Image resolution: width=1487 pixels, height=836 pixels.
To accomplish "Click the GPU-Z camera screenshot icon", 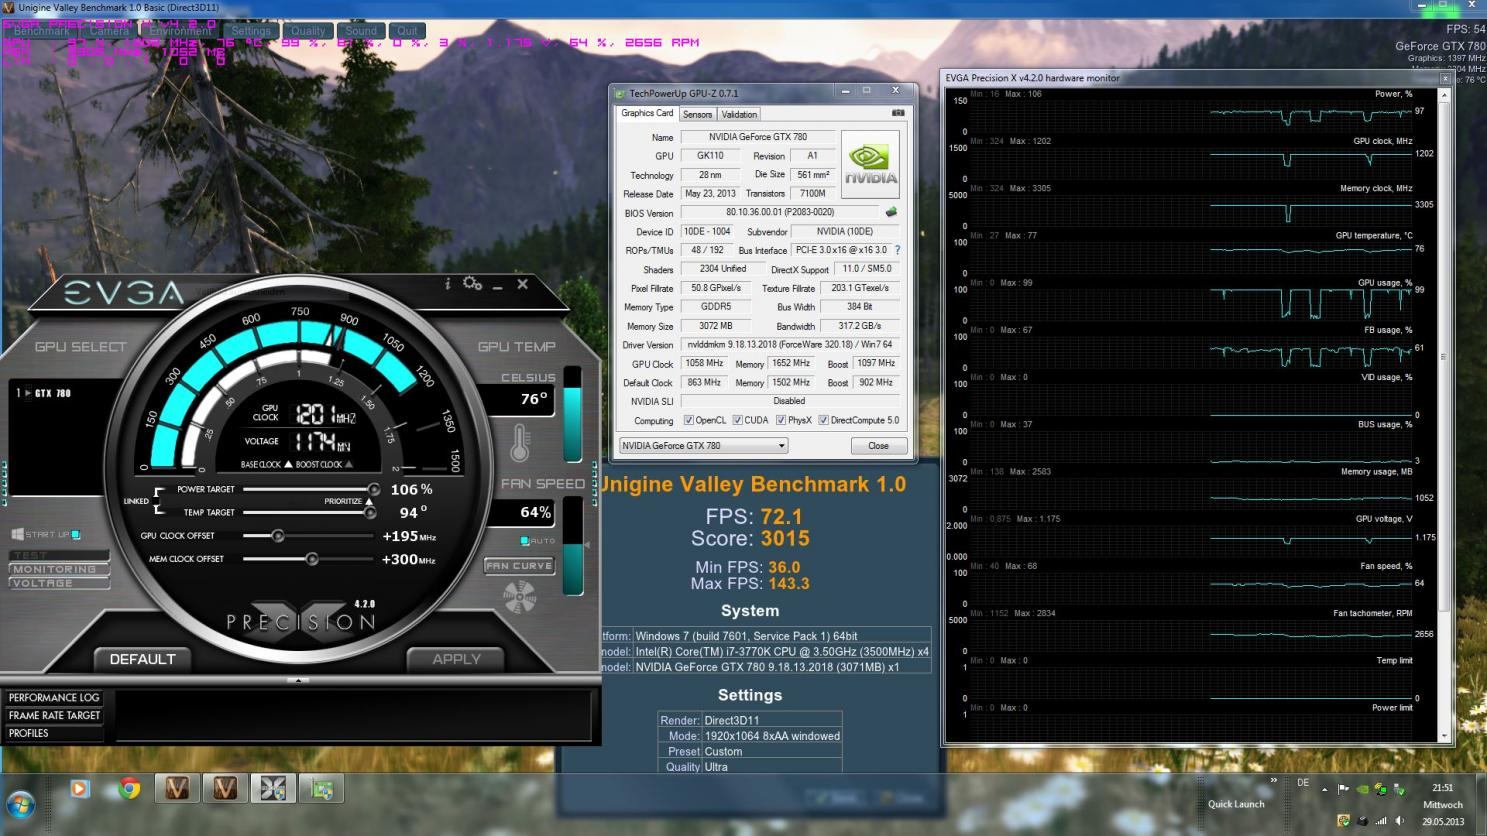I will coord(898,113).
